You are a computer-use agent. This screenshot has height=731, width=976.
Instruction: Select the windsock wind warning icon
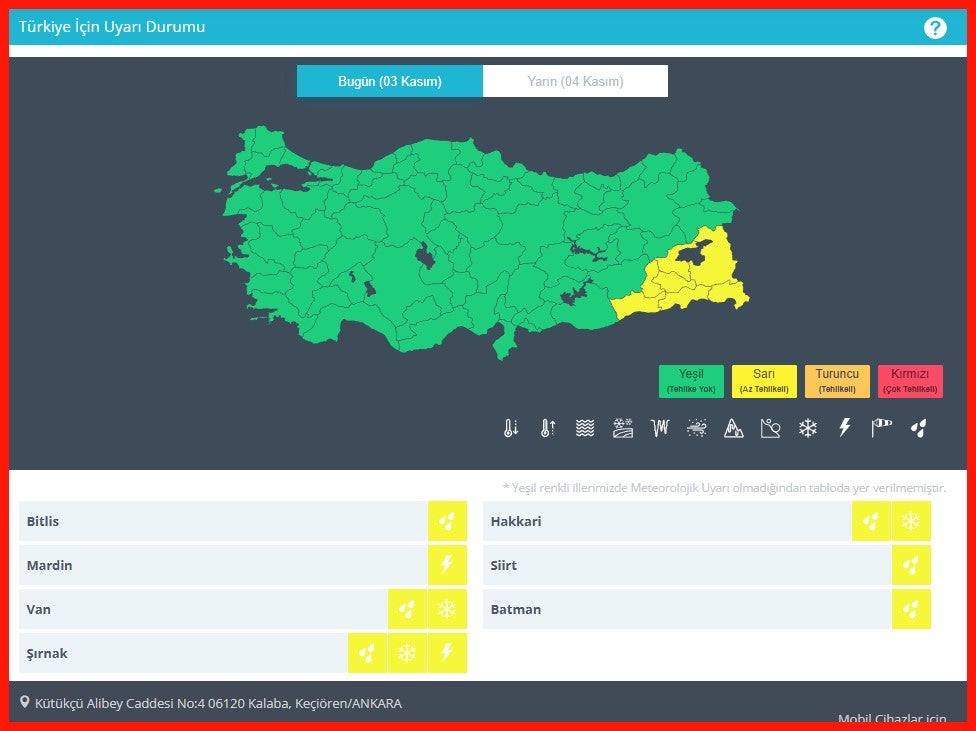pos(881,428)
